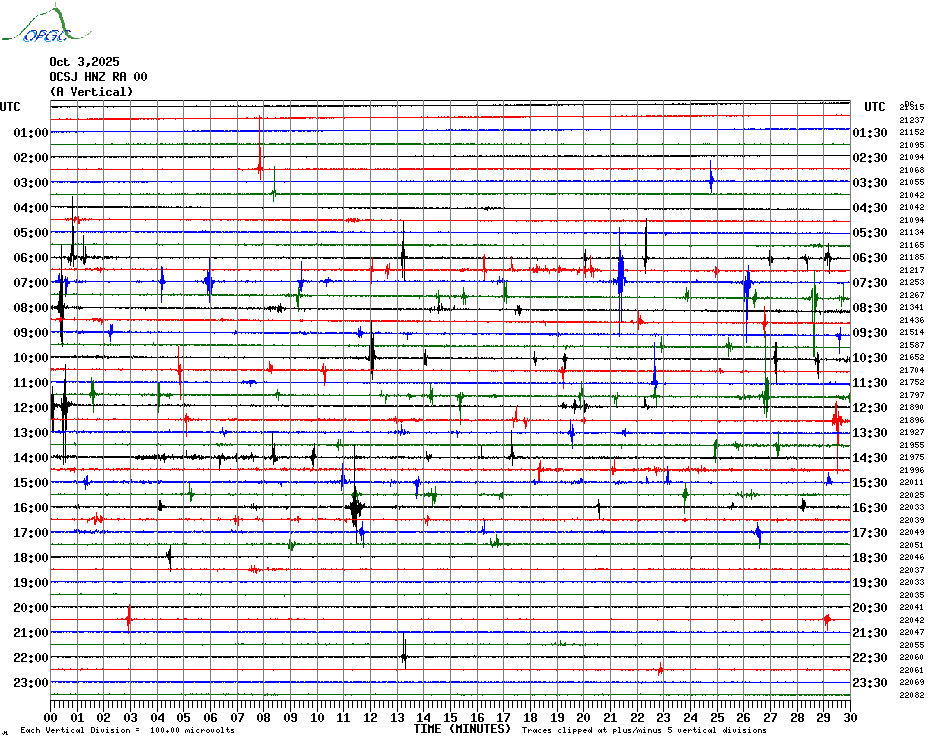Image resolution: width=930 pixels, height=744 pixels.
Task: Click the (A Vertical) component label
Action: click(91, 92)
